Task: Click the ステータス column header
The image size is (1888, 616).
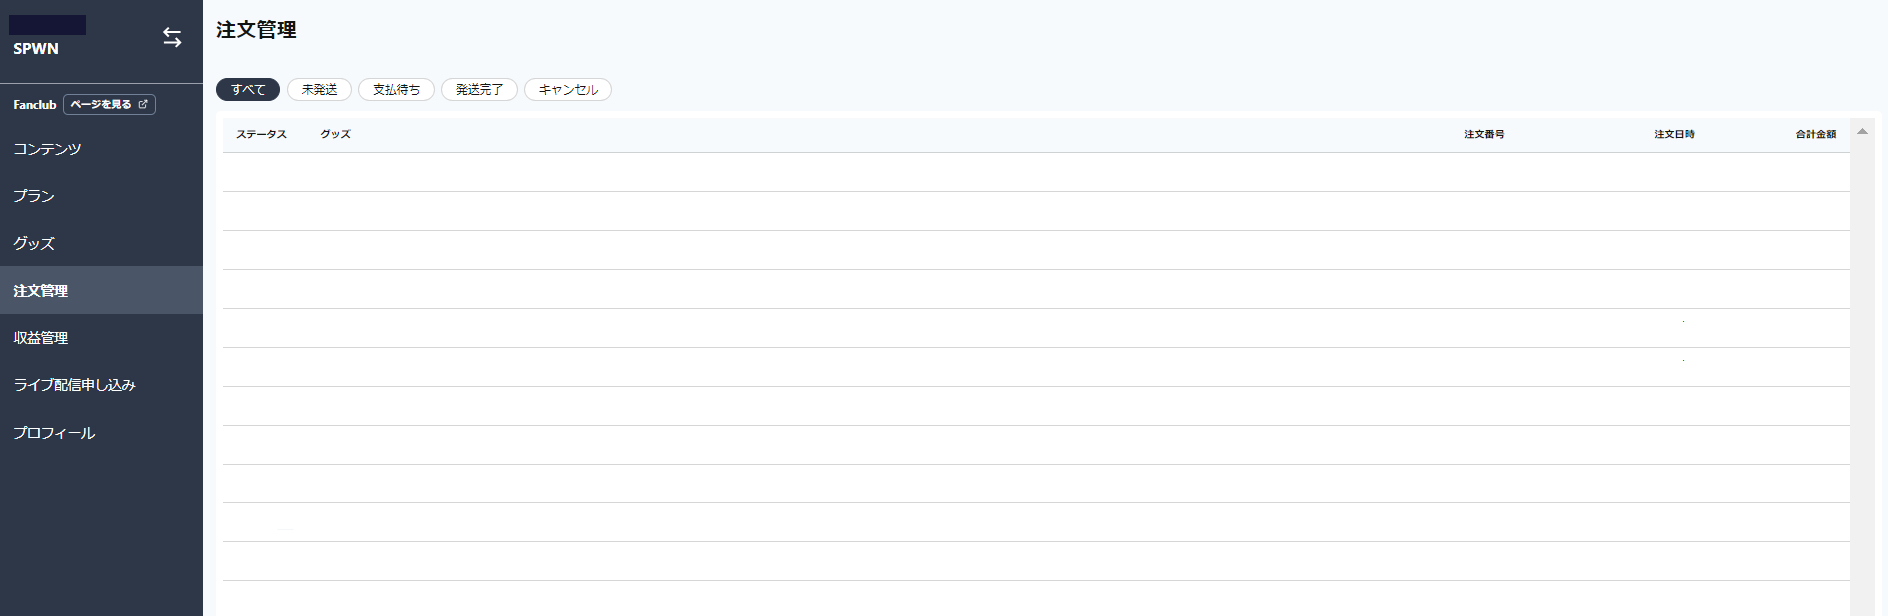Action: click(261, 134)
